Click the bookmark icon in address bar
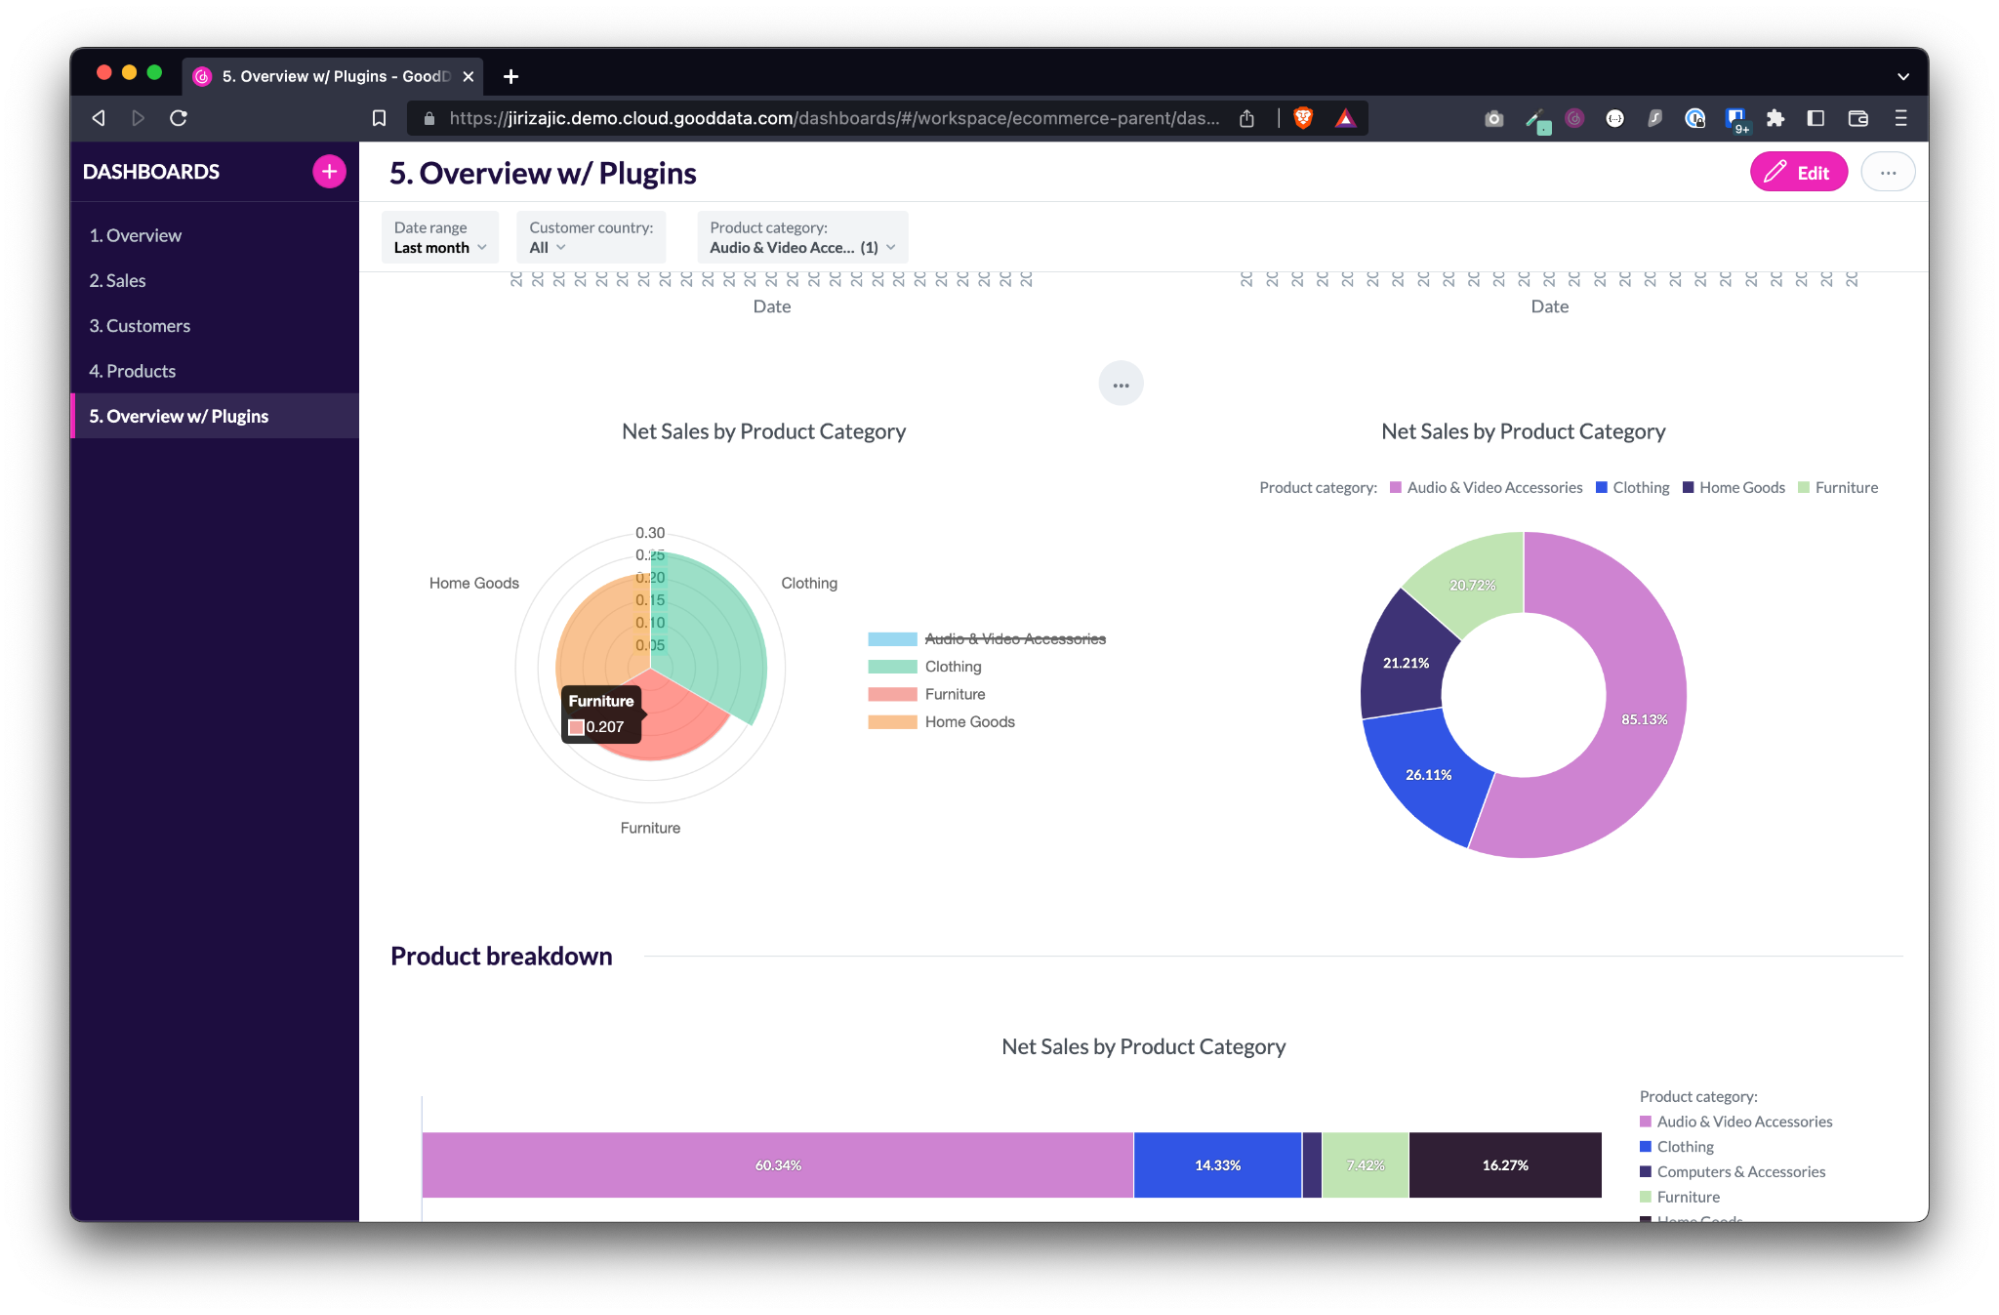 pyautogui.click(x=379, y=118)
